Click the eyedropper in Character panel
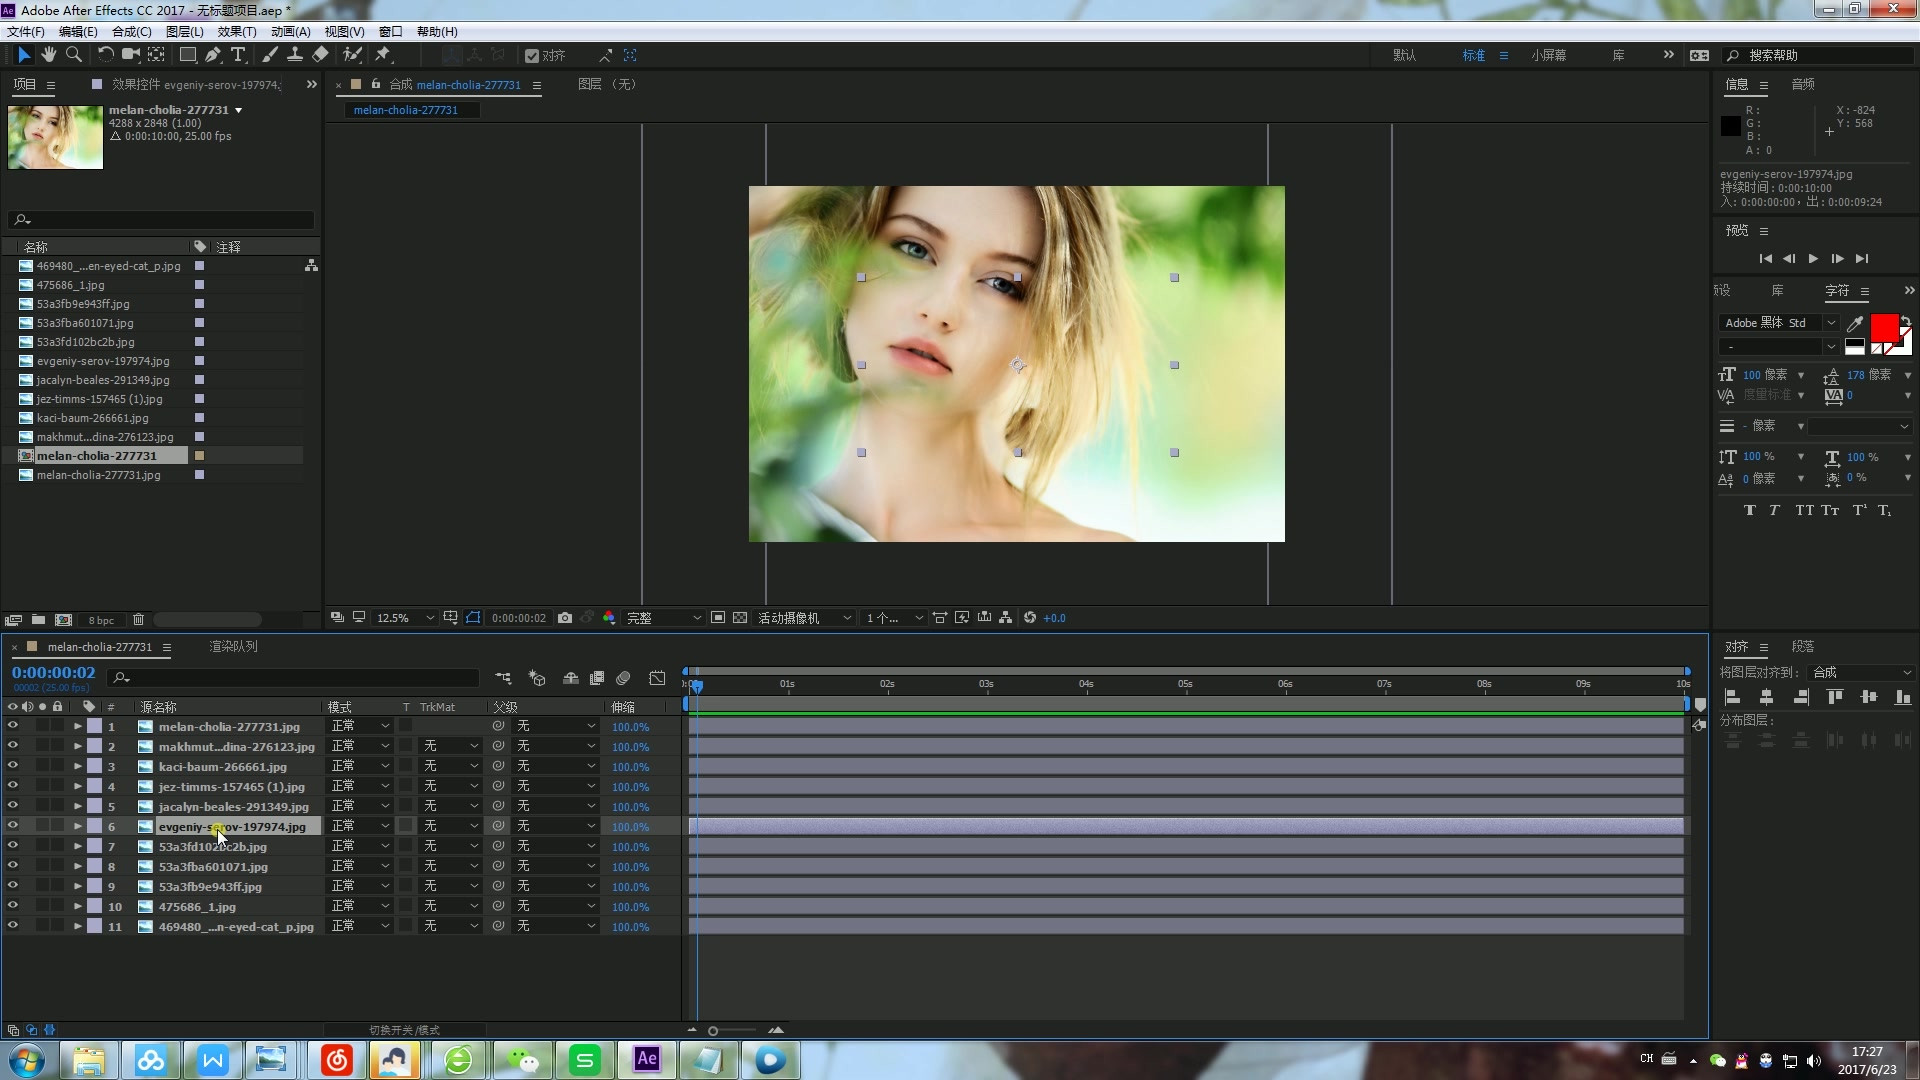The height and width of the screenshot is (1080, 1920). tap(1855, 323)
